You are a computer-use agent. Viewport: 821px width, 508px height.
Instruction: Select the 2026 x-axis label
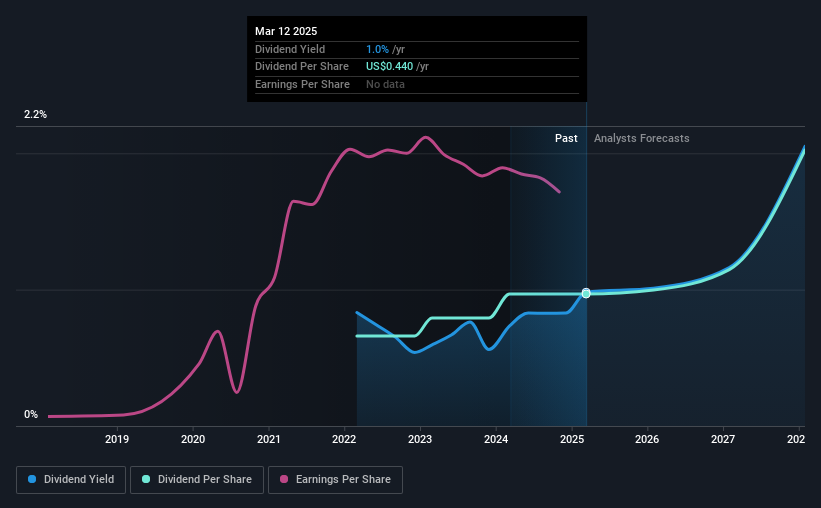(x=647, y=439)
